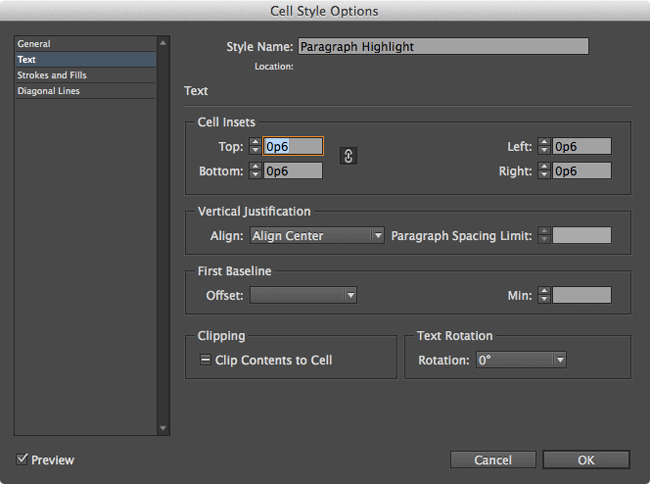Click the Right inset value field
The height and width of the screenshot is (484, 650).
click(x=582, y=171)
